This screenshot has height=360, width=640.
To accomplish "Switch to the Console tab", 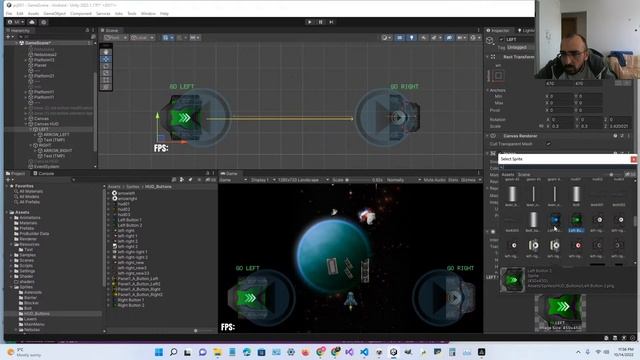I will pos(43,173).
